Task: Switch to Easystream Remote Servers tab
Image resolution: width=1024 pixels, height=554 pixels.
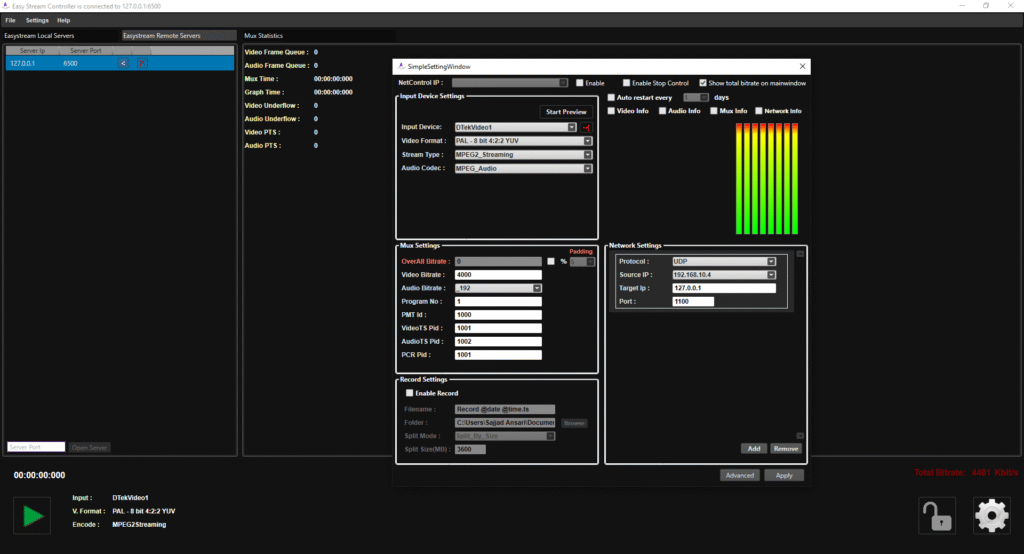Action: pos(161,36)
